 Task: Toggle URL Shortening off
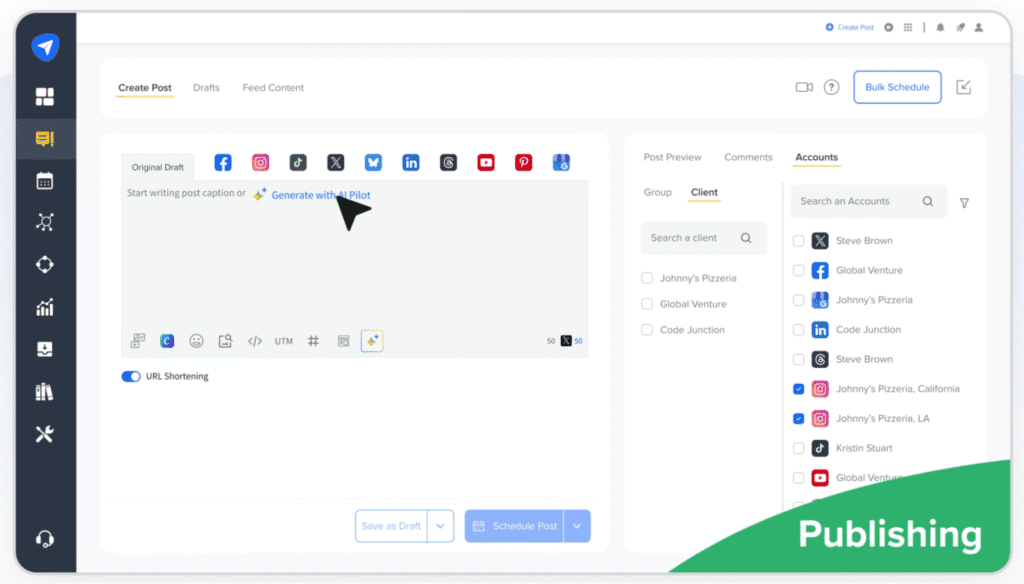(x=130, y=376)
